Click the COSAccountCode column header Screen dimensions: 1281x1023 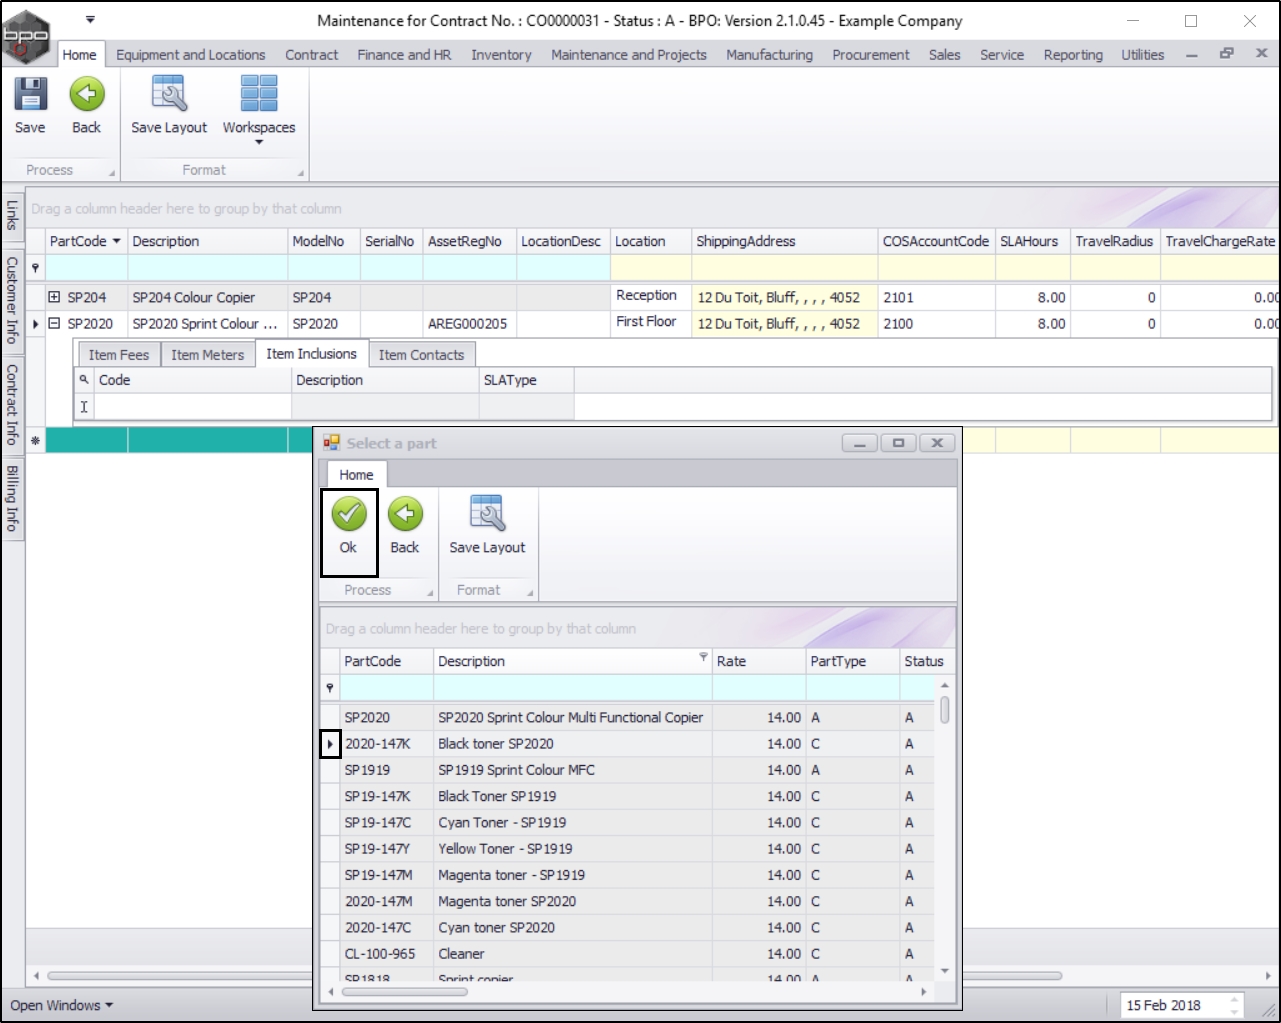pyautogui.click(x=936, y=241)
